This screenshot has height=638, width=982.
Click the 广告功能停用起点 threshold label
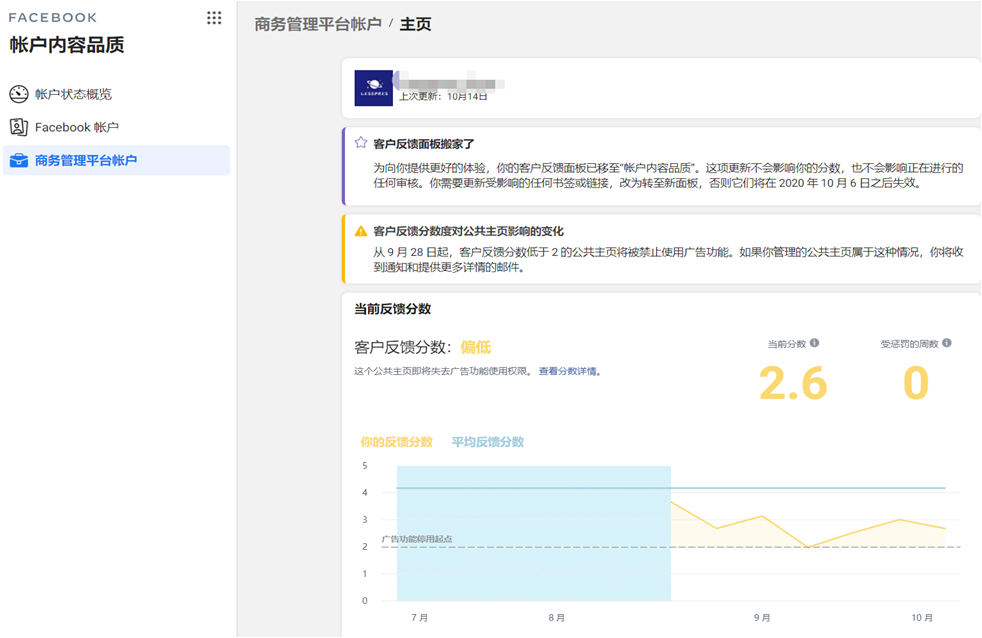pyautogui.click(x=417, y=539)
